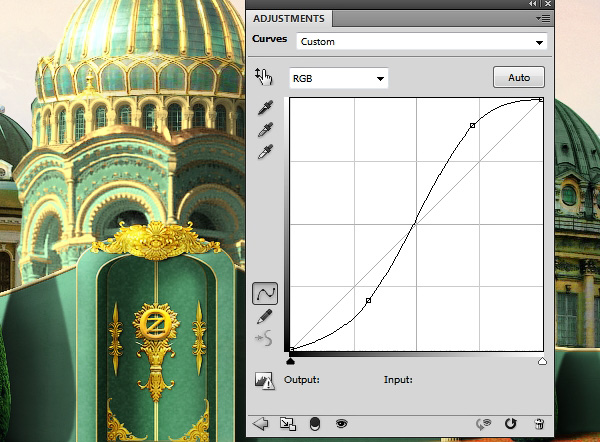Select the Adjustments panel tab
600x442 pixels.
289,18
